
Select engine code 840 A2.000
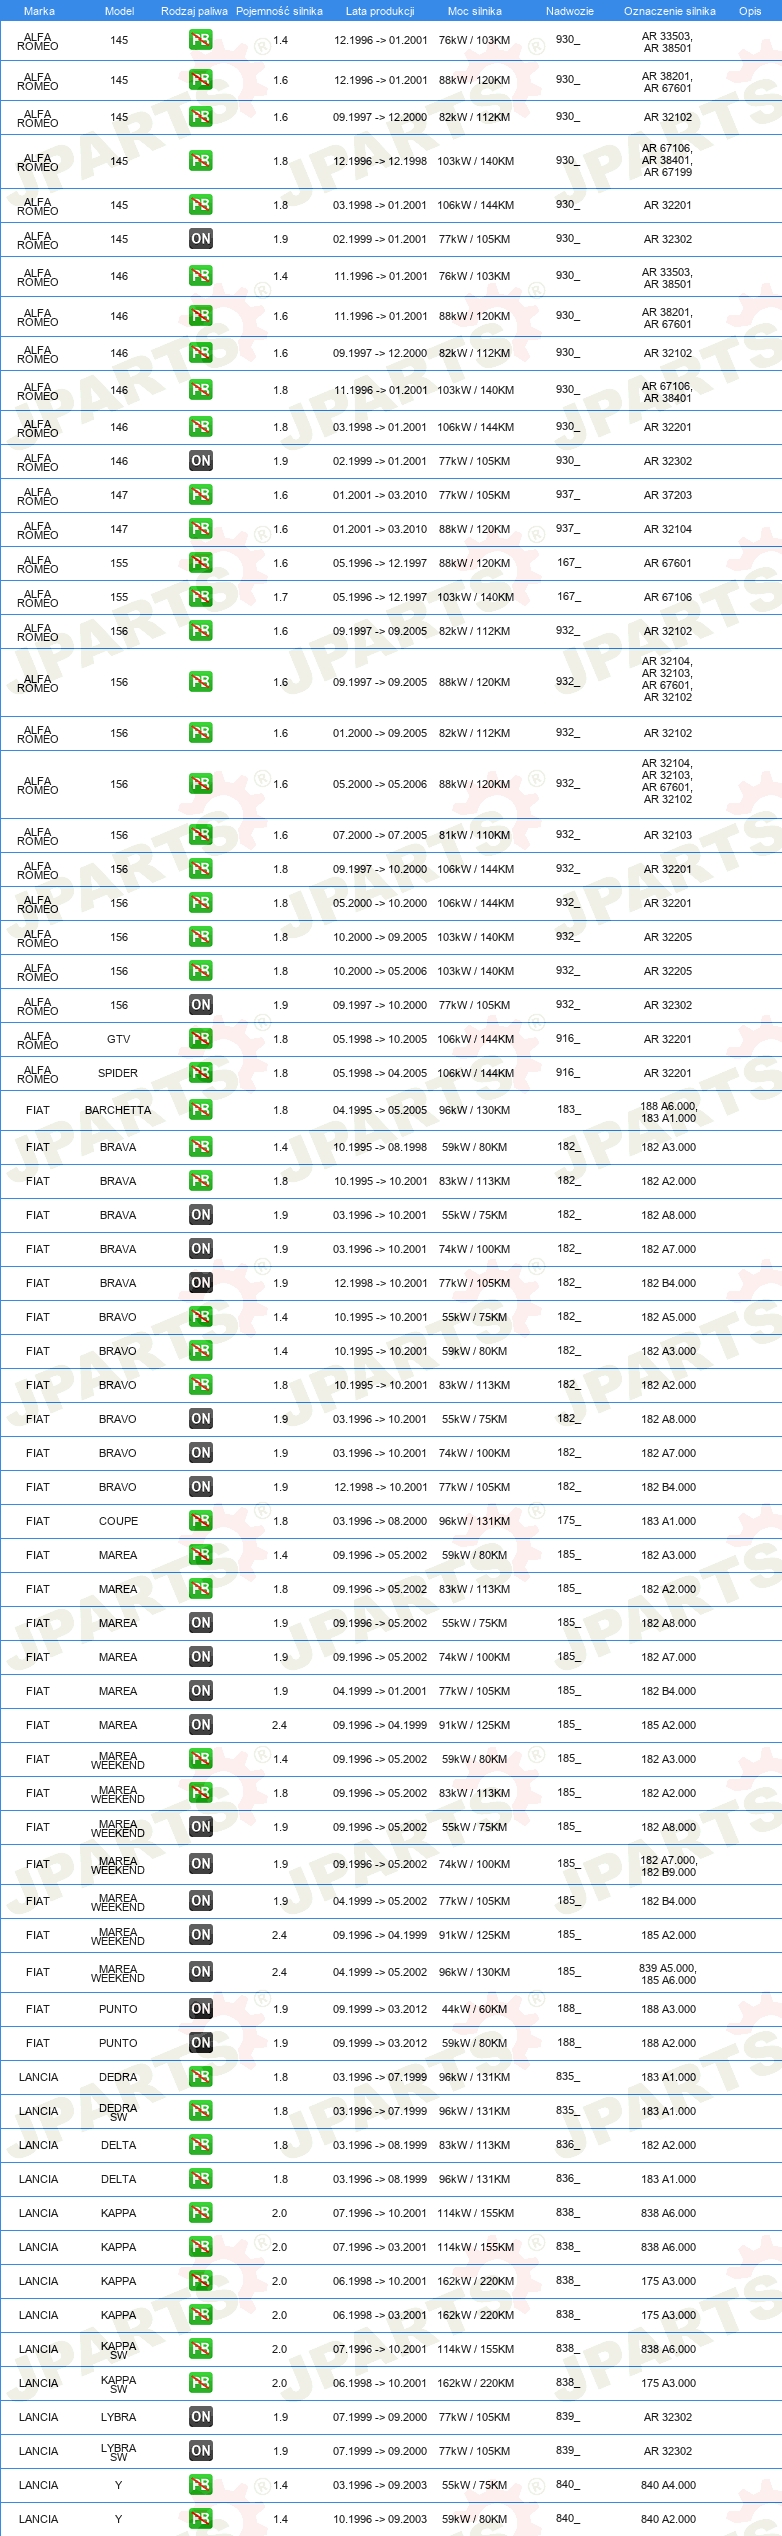668,2519
